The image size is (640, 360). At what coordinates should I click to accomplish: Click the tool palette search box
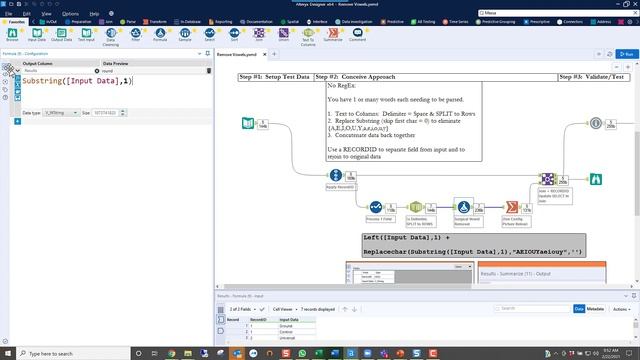(x=557, y=13)
